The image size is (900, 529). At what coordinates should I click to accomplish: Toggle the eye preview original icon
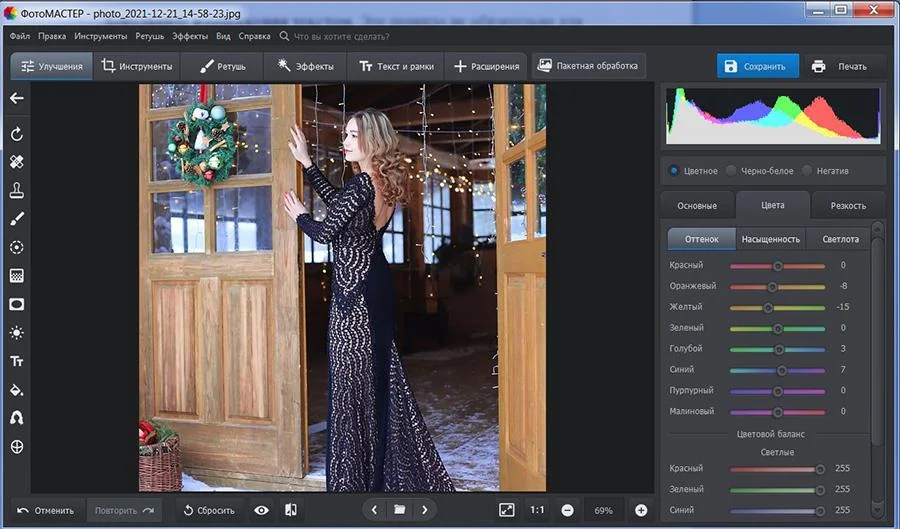tap(262, 510)
